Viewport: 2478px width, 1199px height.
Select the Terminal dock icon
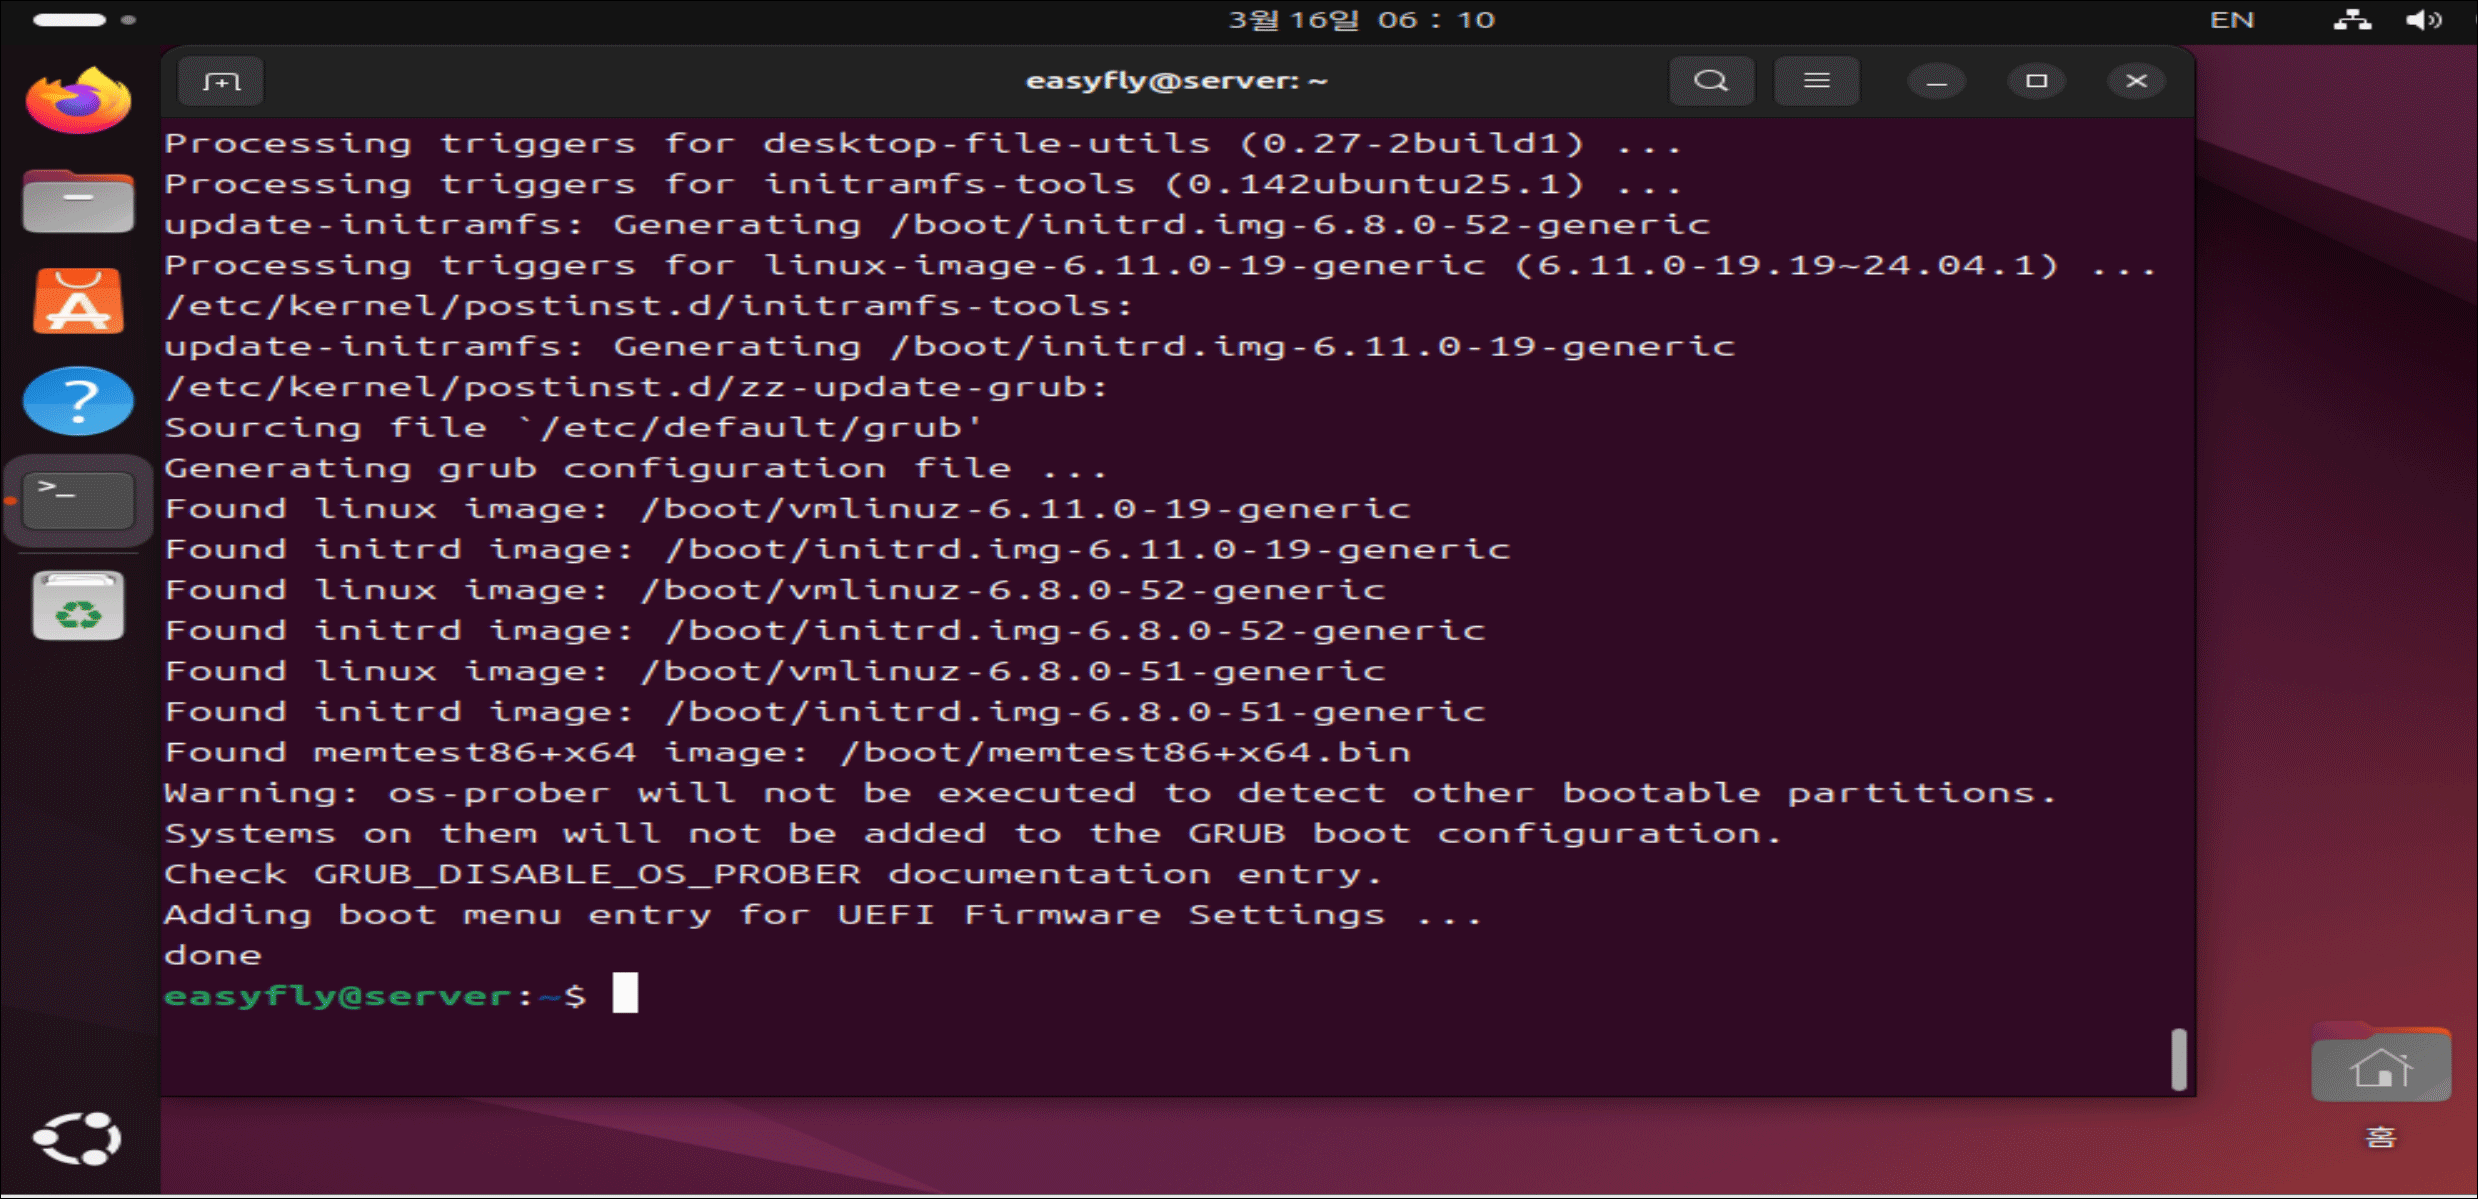(x=78, y=500)
